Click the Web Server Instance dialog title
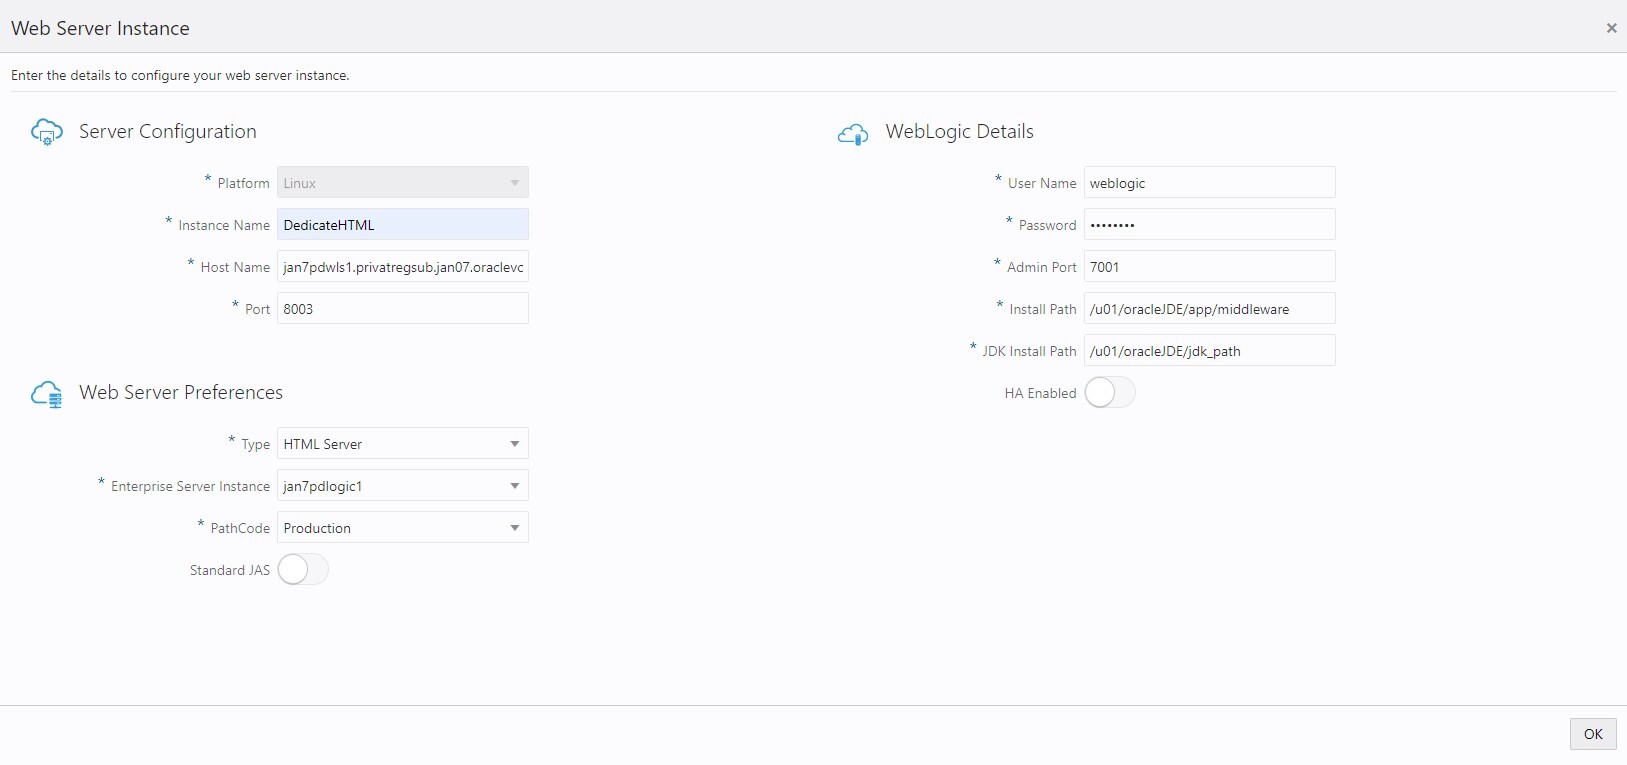The height and width of the screenshot is (765, 1627). pyautogui.click(x=100, y=28)
